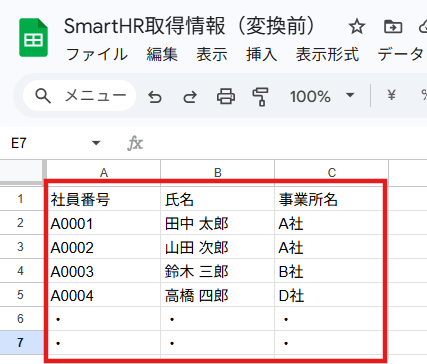Redo the last action

point(190,97)
